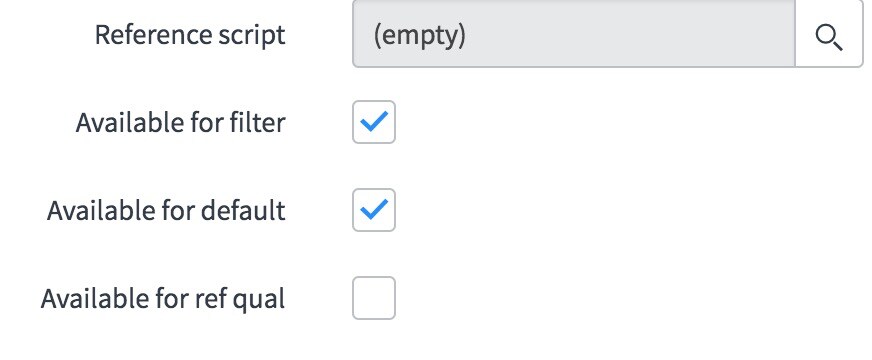Click the (empty) placeholder text
Image resolution: width=872 pixels, height=360 pixels.
419,36
